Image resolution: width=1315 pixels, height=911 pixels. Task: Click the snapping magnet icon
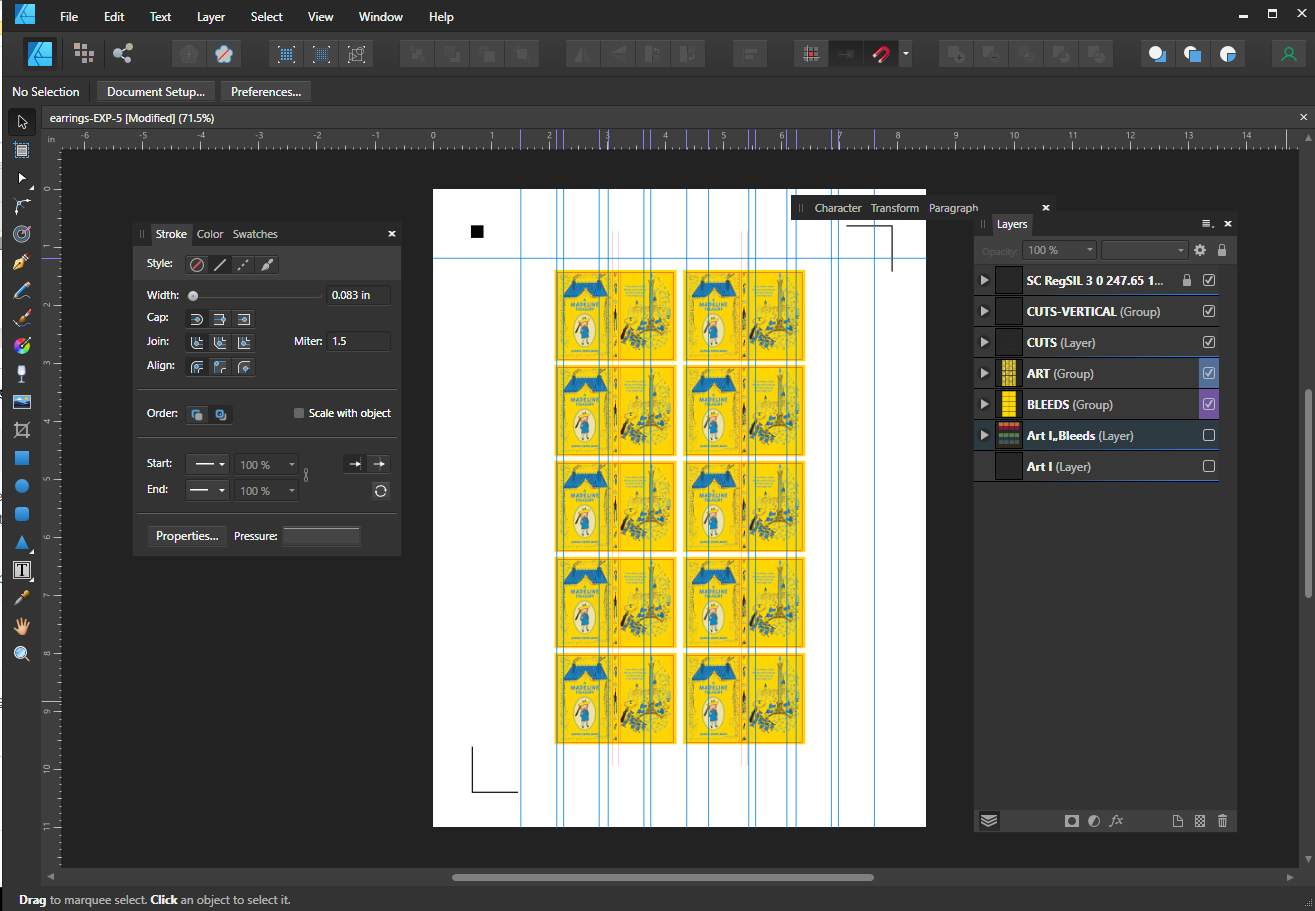(x=881, y=54)
